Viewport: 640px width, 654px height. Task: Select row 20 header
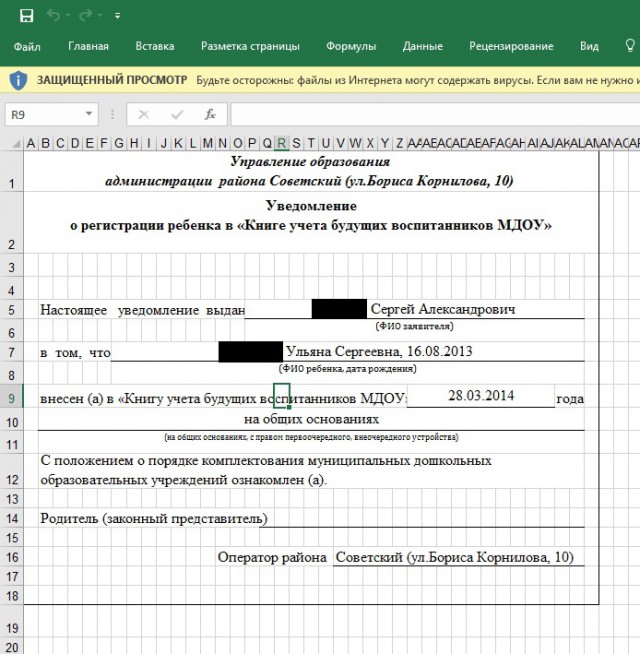(11, 646)
